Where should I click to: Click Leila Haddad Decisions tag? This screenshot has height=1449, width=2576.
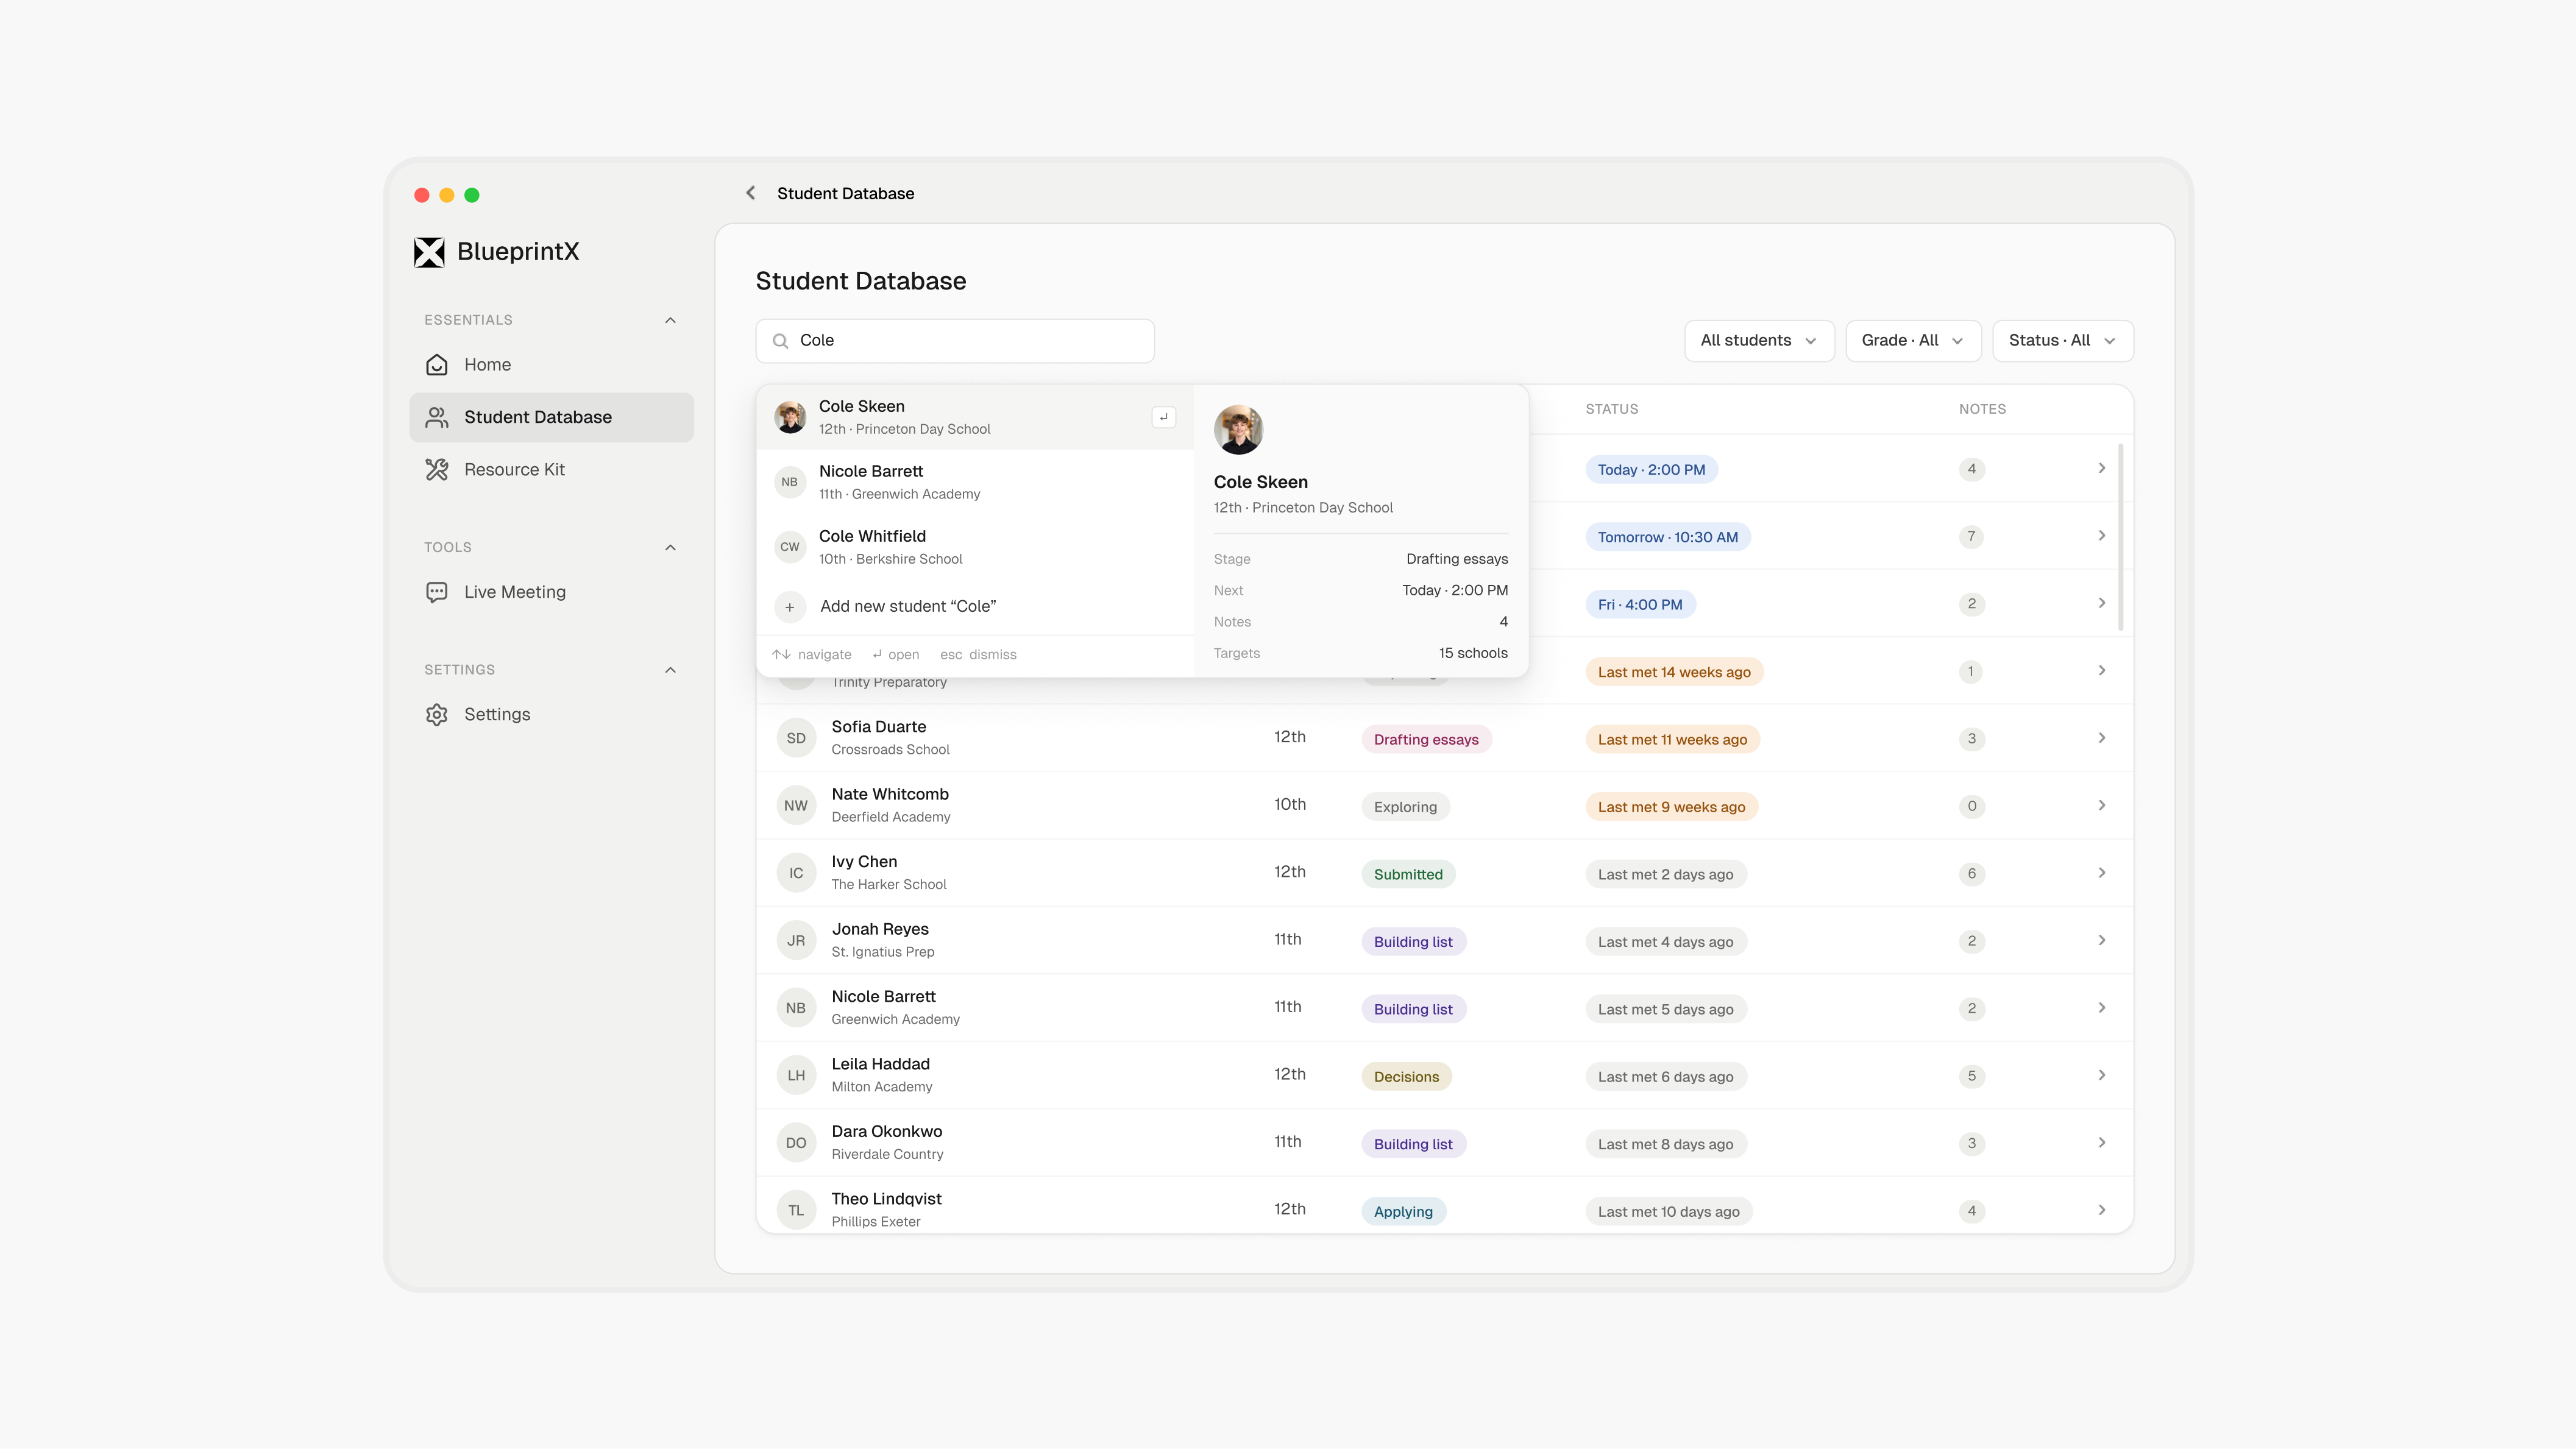(x=1406, y=1077)
